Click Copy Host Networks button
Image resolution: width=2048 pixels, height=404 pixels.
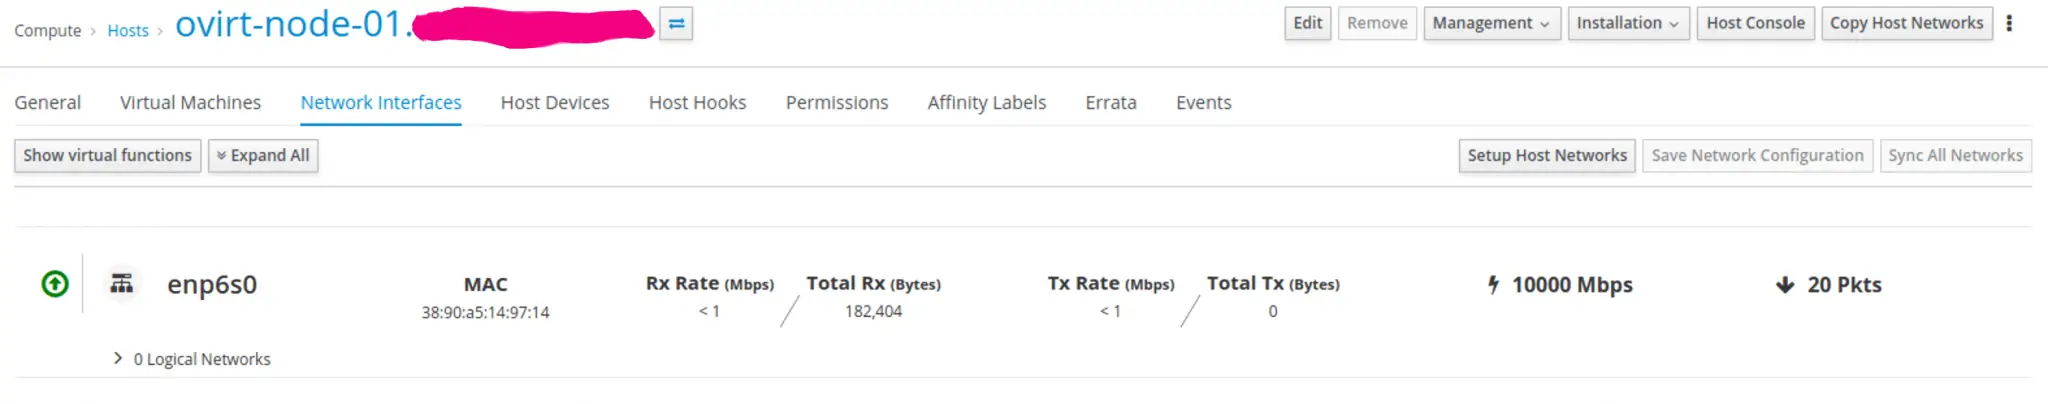(1906, 24)
